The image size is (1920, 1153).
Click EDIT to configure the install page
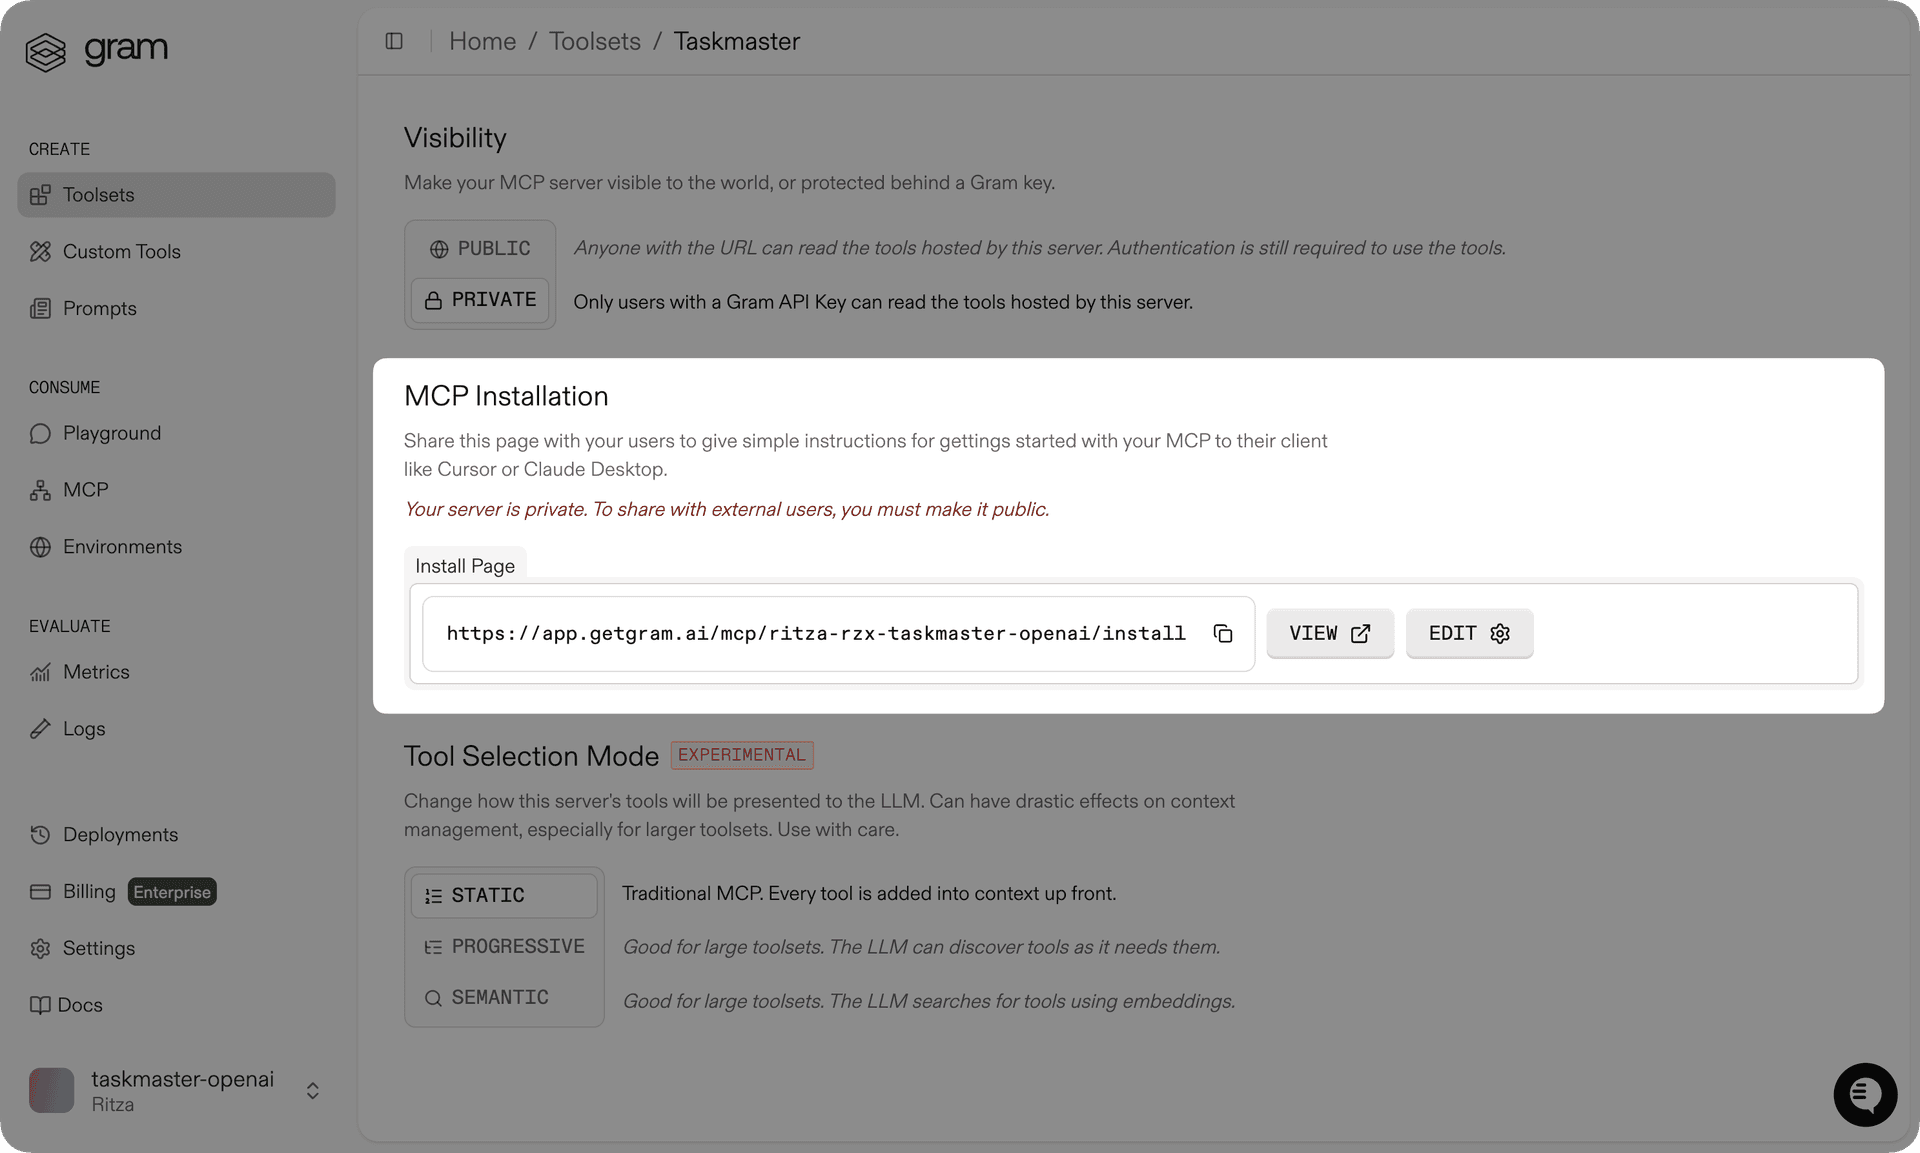[x=1468, y=633]
